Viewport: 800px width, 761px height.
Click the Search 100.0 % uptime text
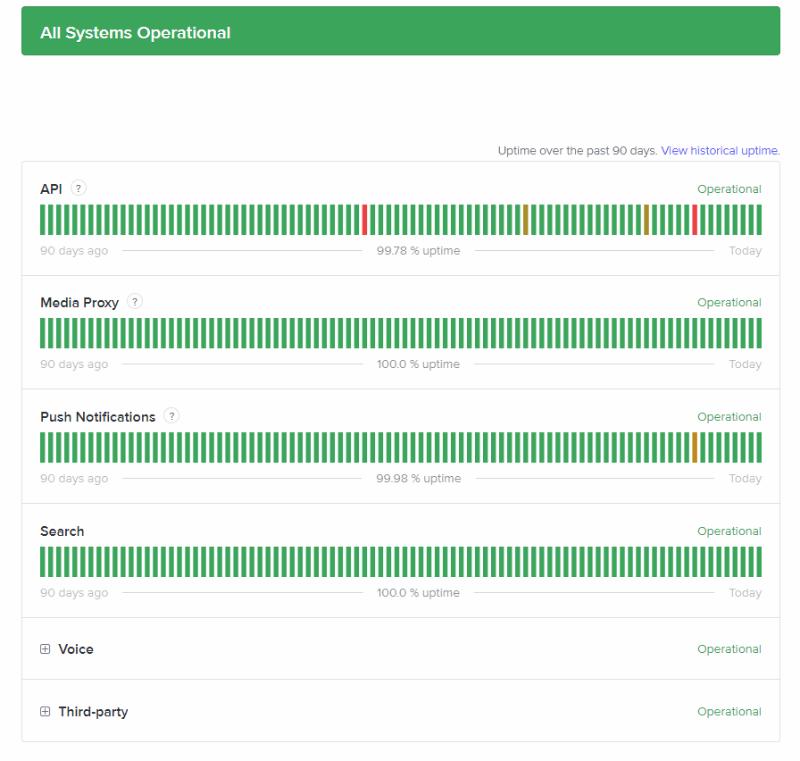tap(418, 593)
